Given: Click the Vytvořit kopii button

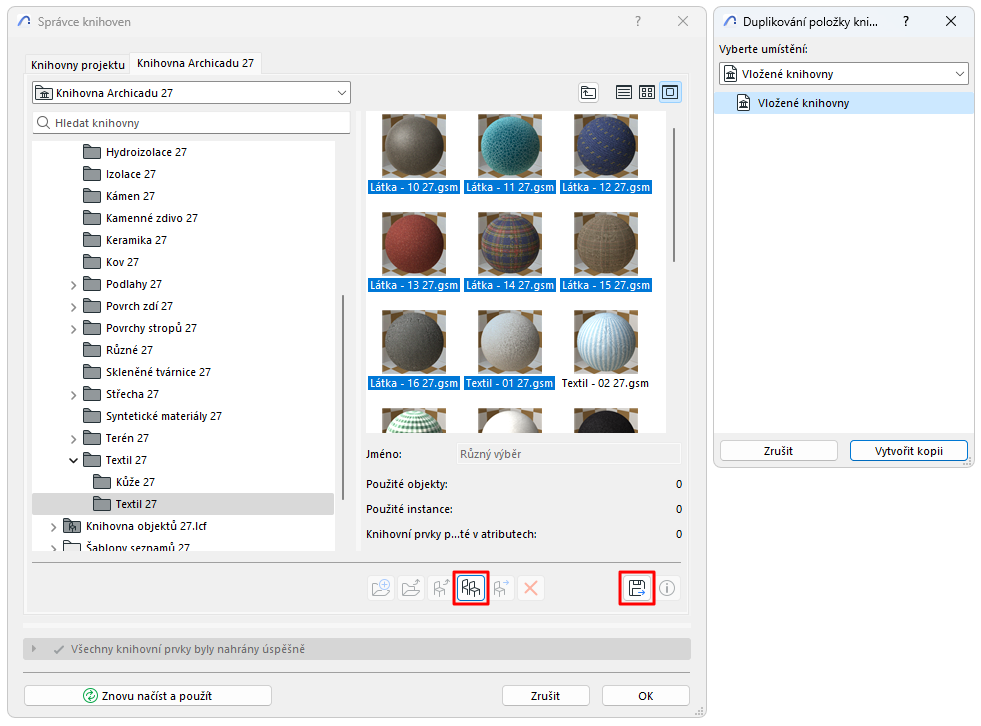Looking at the screenshot, I should click(x=908, y=451).
